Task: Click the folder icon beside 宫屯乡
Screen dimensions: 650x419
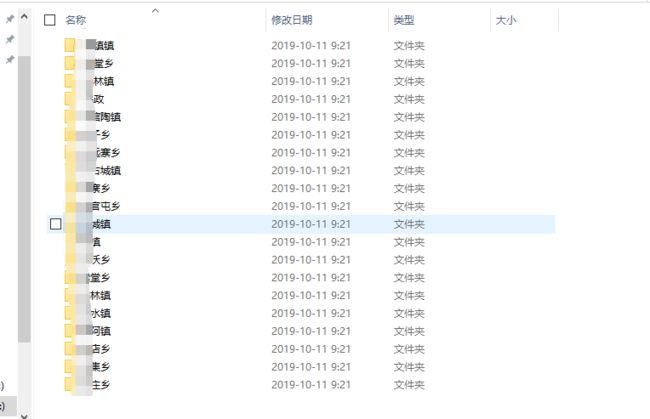Action: [x=70, y=206]
